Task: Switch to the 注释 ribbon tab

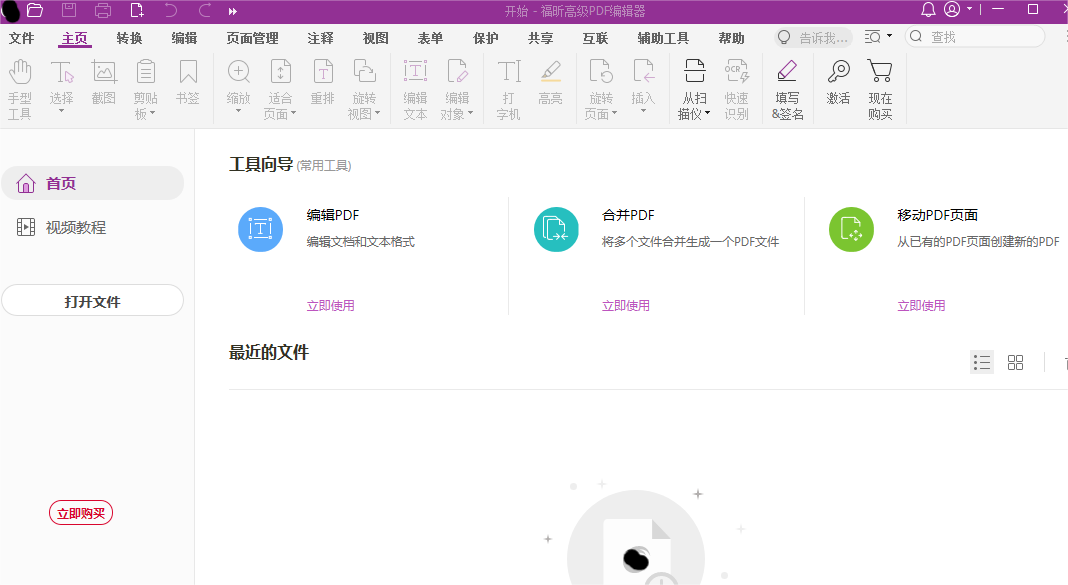Action: 319,37
